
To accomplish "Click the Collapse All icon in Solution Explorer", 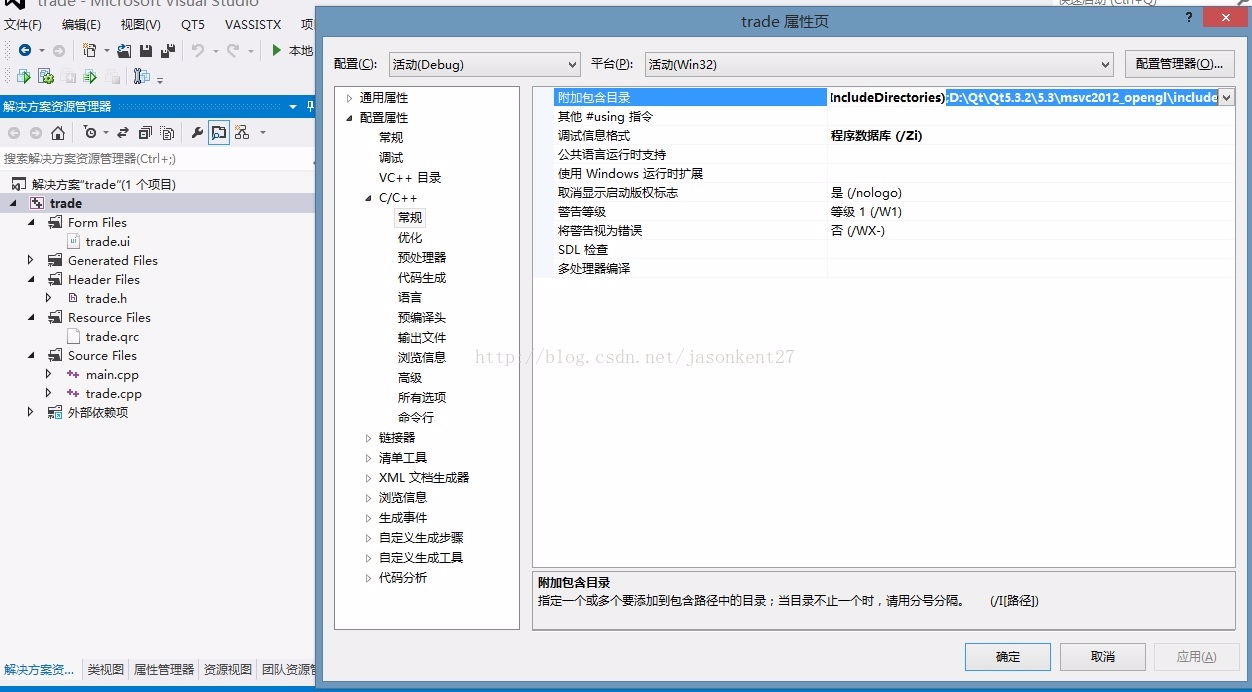I will coord(145,133).
